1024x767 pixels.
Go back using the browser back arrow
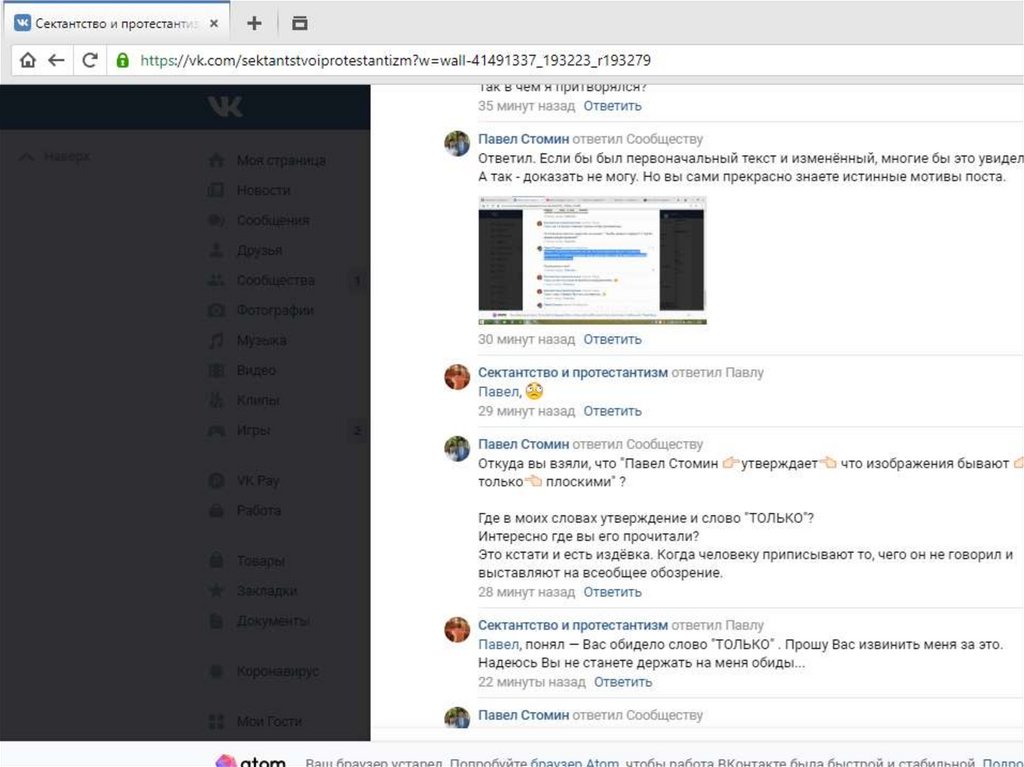(56, 60)
